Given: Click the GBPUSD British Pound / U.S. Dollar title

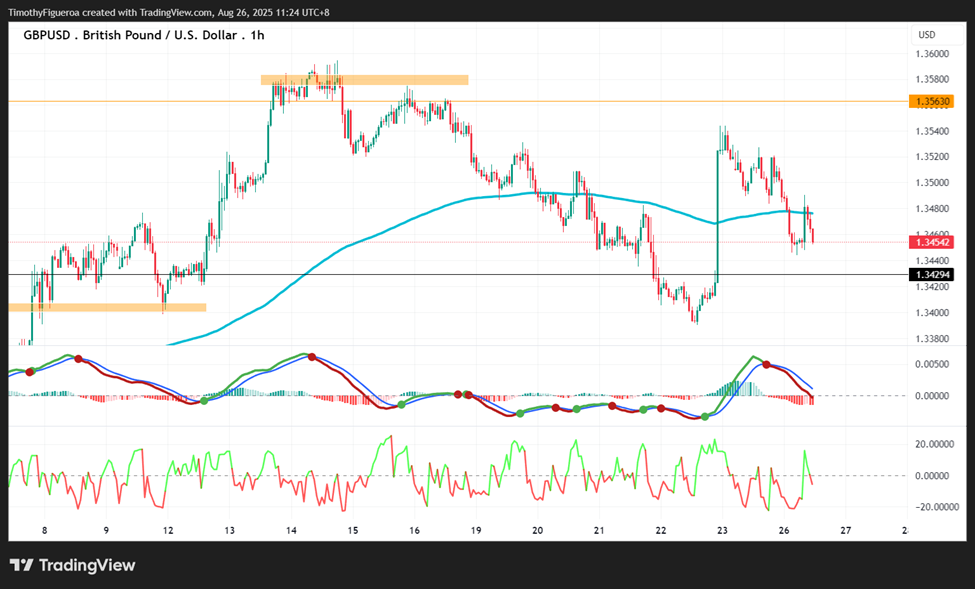Looking at the screenshot, I should point(144,35).
